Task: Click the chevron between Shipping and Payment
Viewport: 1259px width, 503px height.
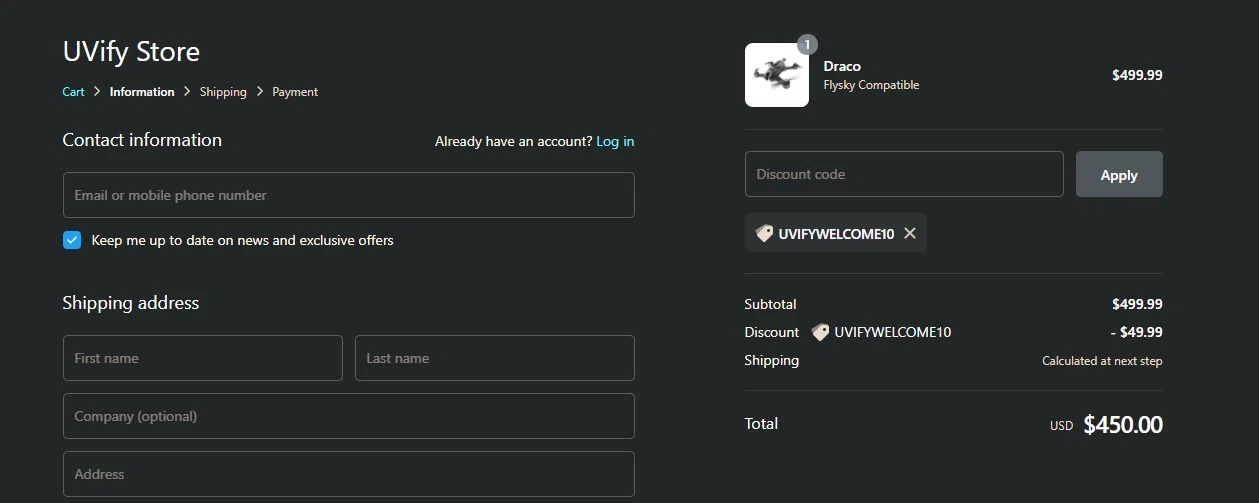Action: [x=260, y=91]
